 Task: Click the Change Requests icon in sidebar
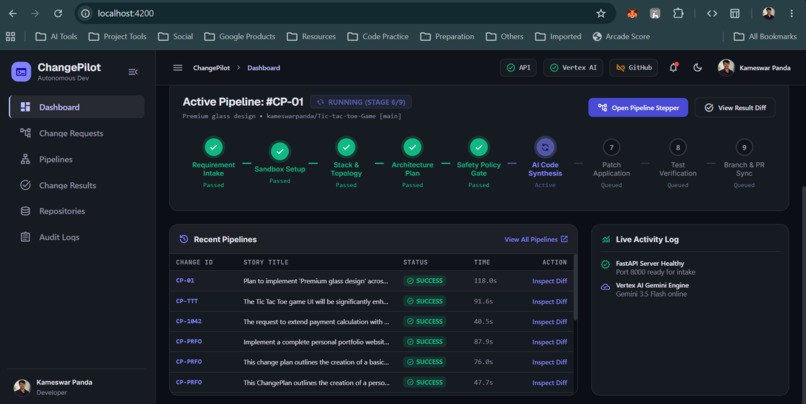pos(25,133)
